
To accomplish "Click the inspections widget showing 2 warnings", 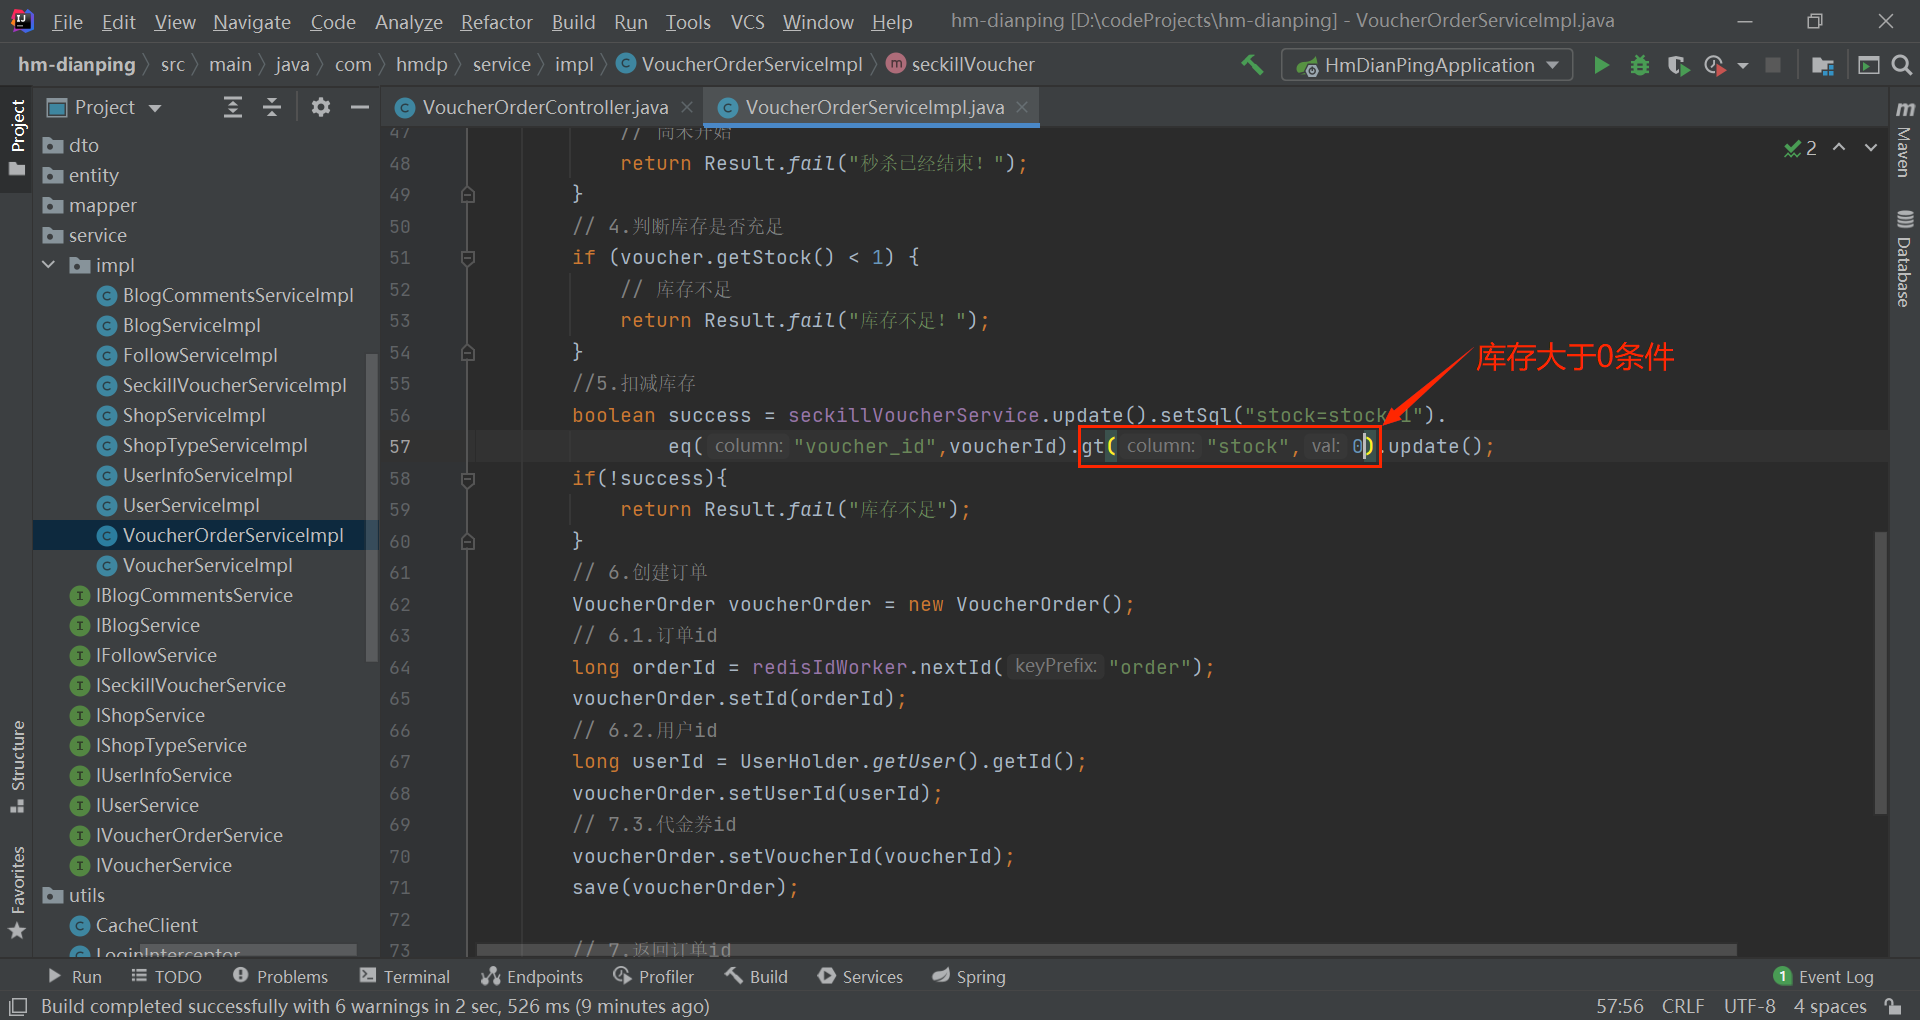I will click(1801, 148).
